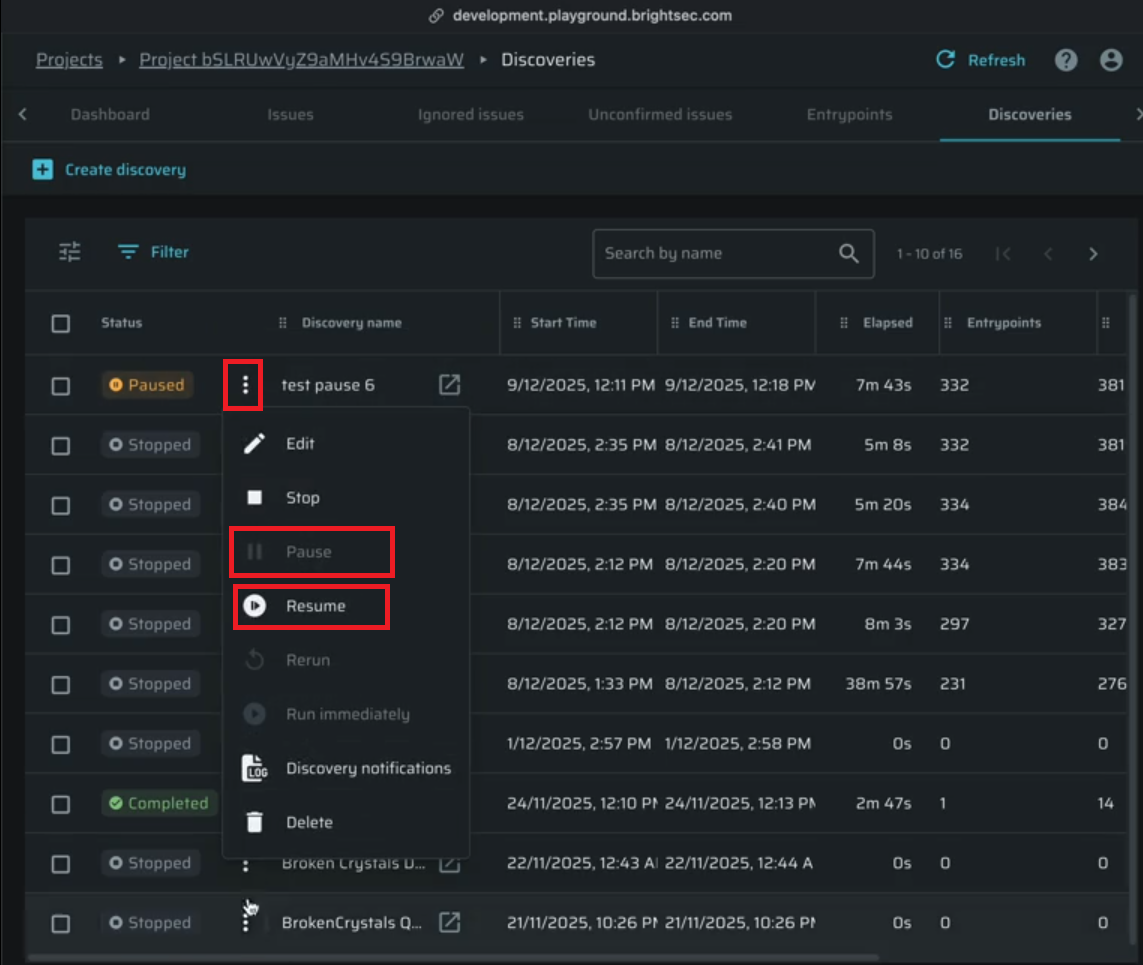Click drag handle of the Elapsed column

click(x=844, y=323)
